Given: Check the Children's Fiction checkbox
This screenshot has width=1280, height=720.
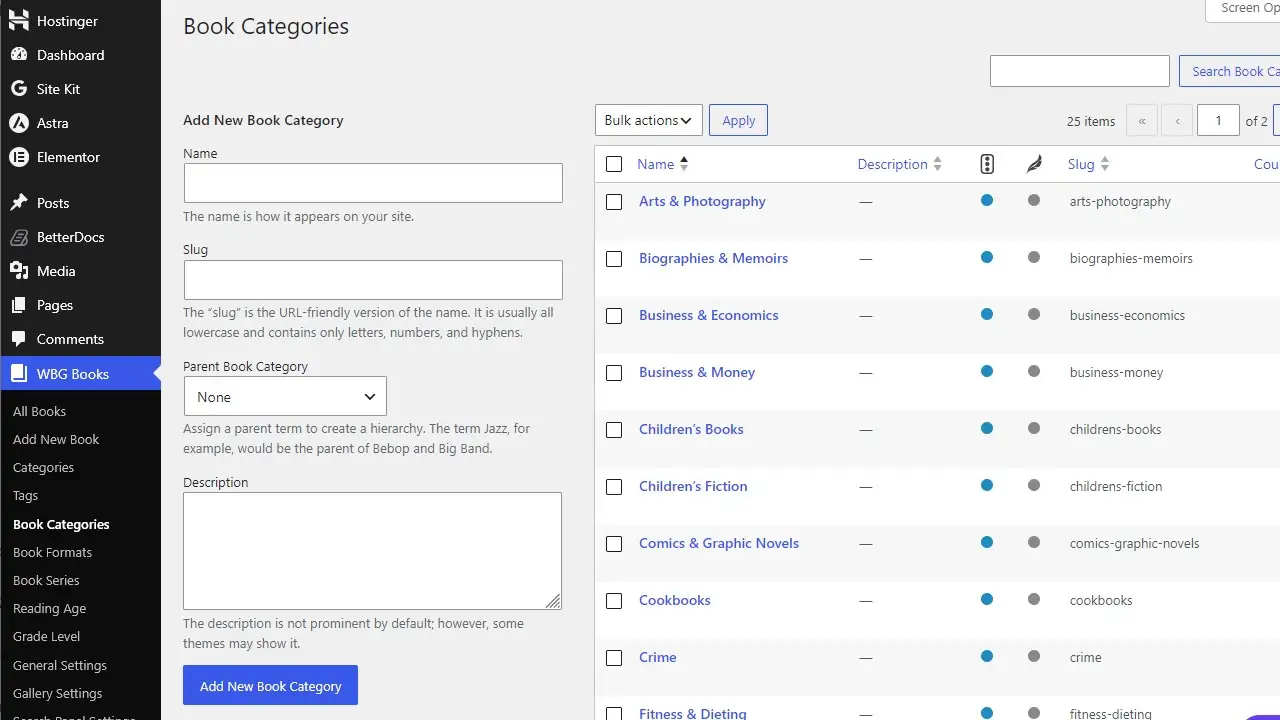Looking at the screenshot, I should click(x=614, y=487).
